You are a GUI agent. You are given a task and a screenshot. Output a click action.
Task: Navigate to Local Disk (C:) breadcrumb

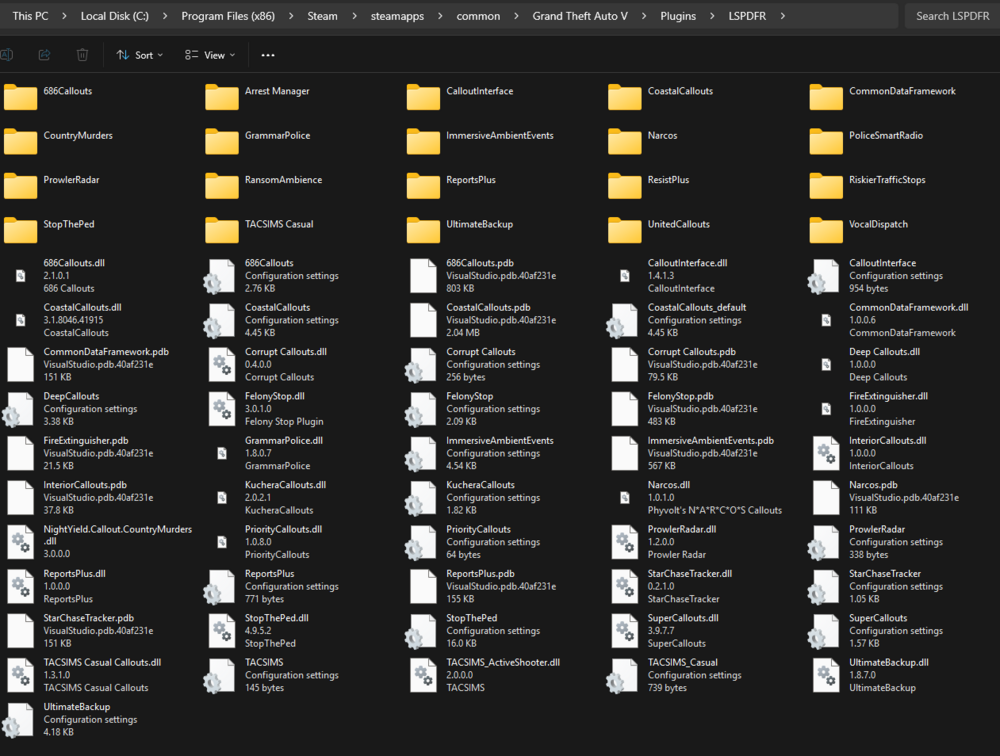click(x=115, y=16)
